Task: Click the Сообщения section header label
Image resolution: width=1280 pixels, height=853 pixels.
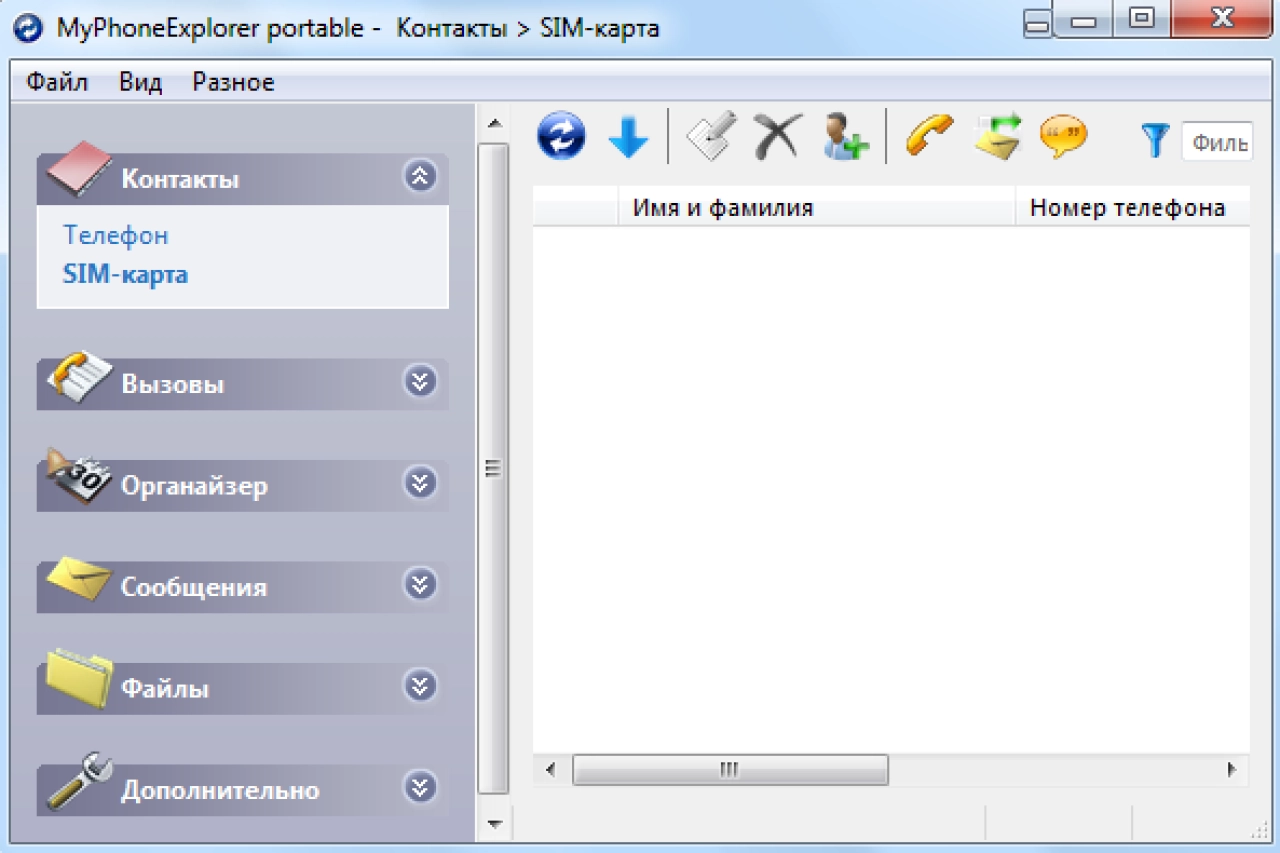Action: tap(194, 588)
